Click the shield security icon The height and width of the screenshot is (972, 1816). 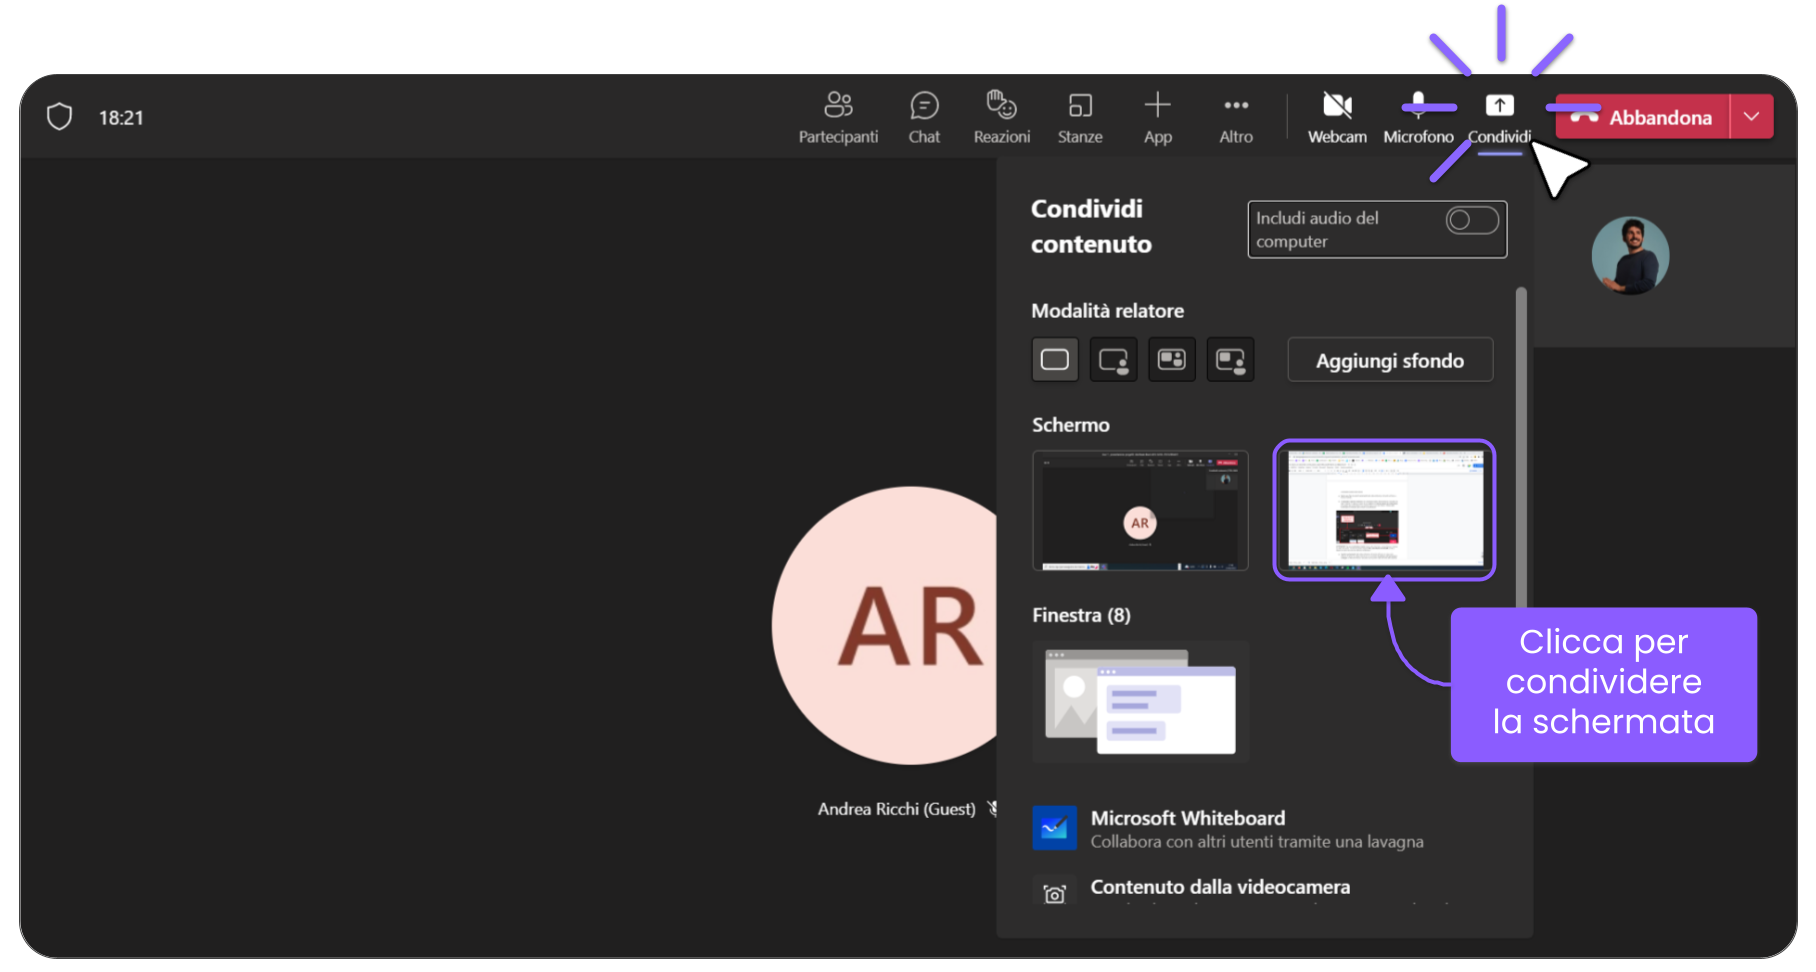pos(60,117)
